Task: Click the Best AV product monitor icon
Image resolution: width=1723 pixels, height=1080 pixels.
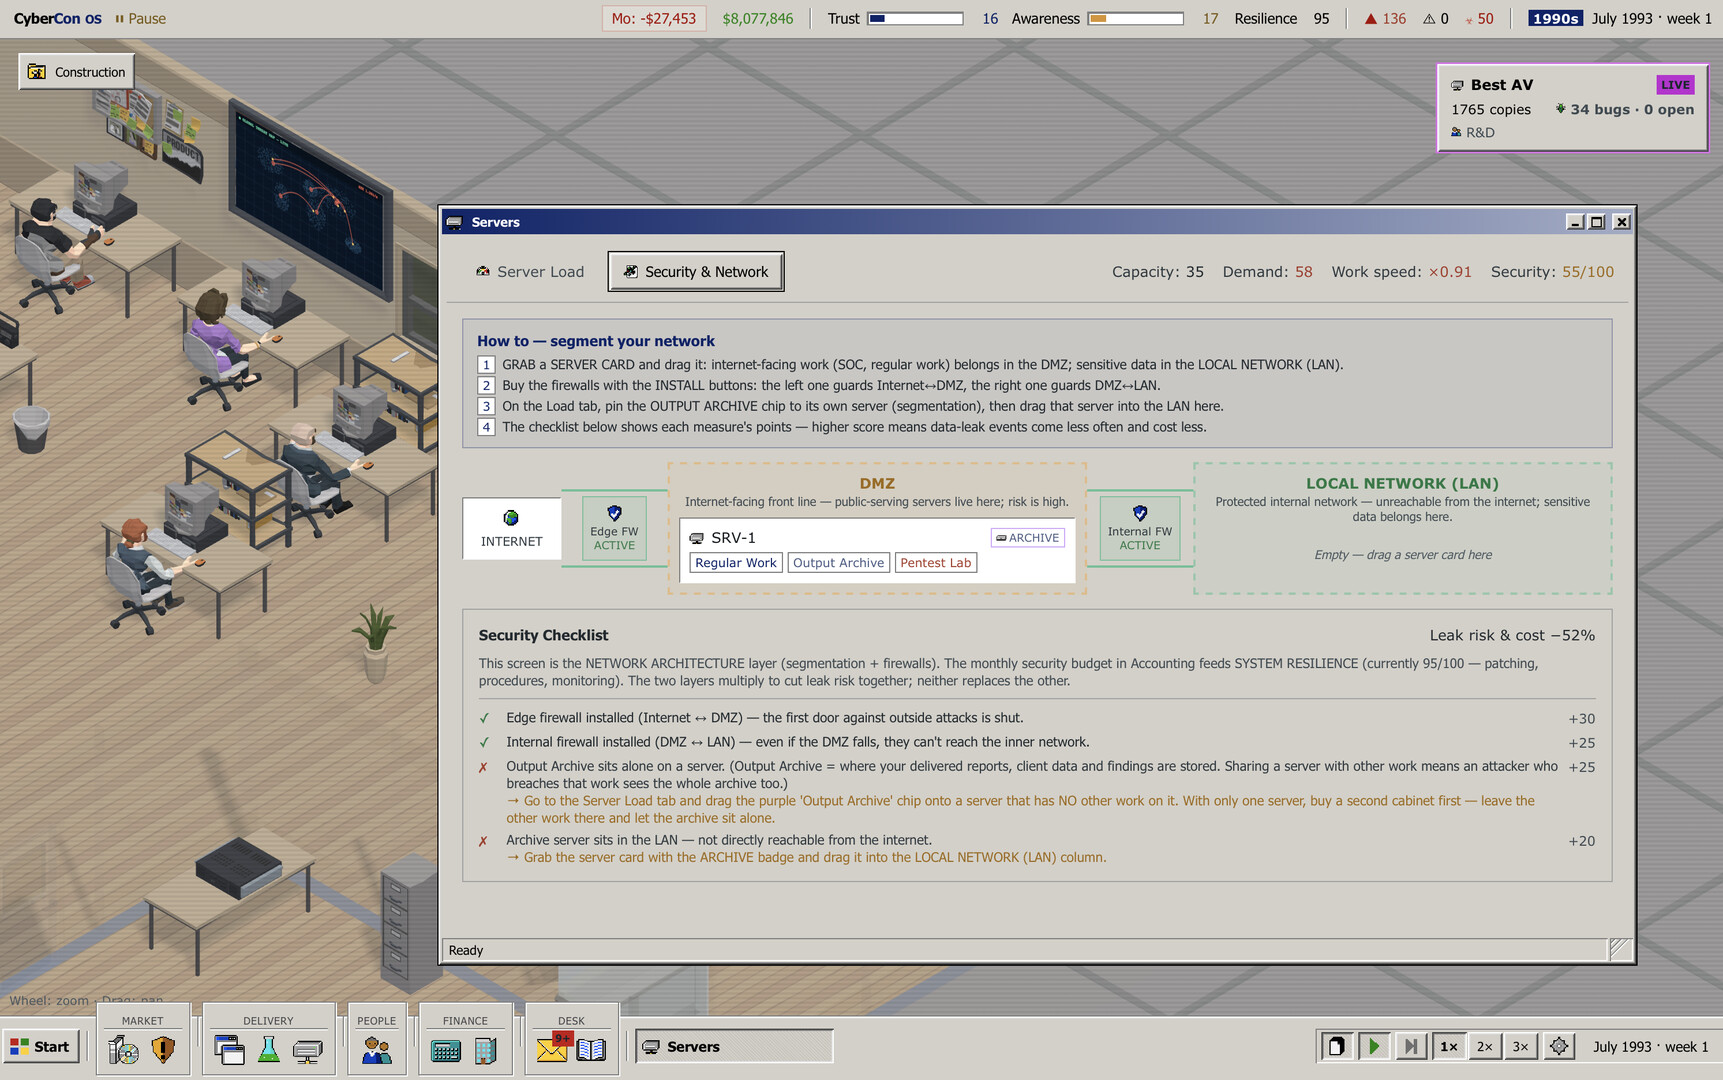Action: [1457, 86]
